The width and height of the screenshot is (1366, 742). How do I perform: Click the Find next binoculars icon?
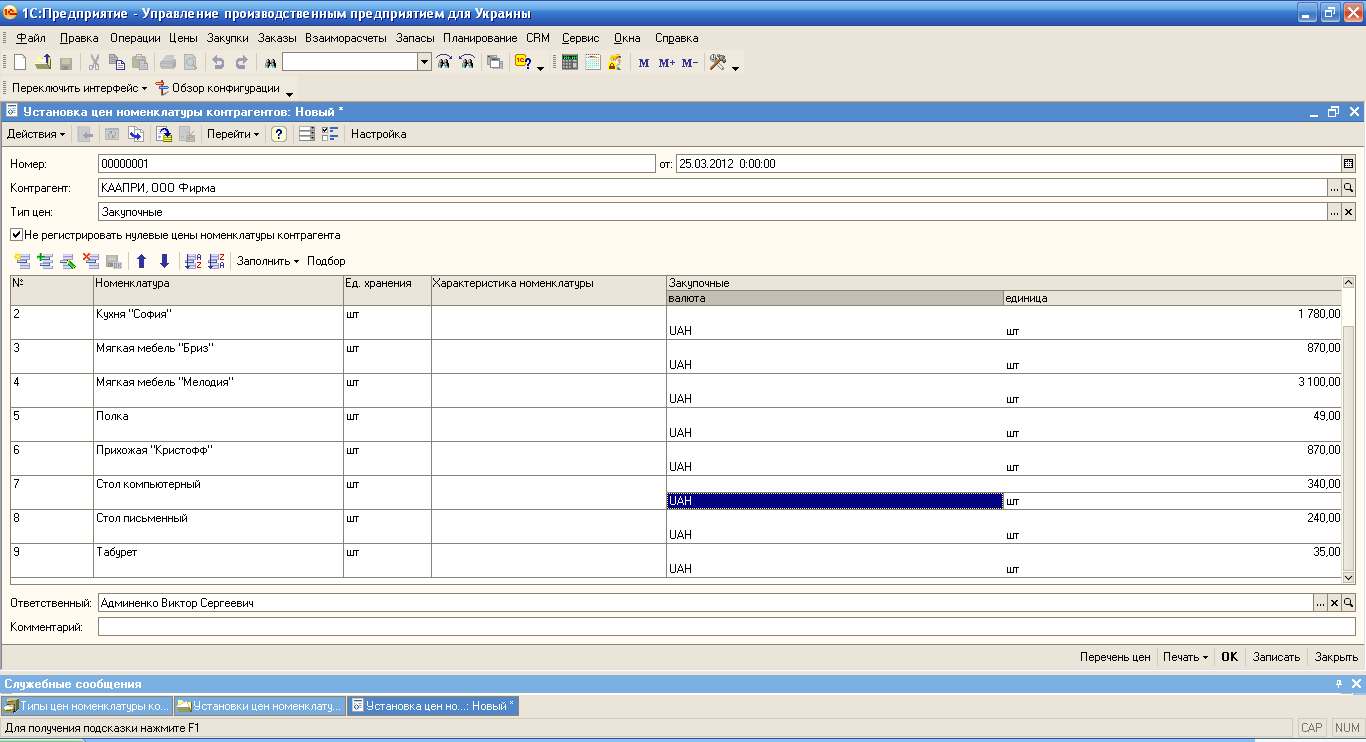[444, 62]
